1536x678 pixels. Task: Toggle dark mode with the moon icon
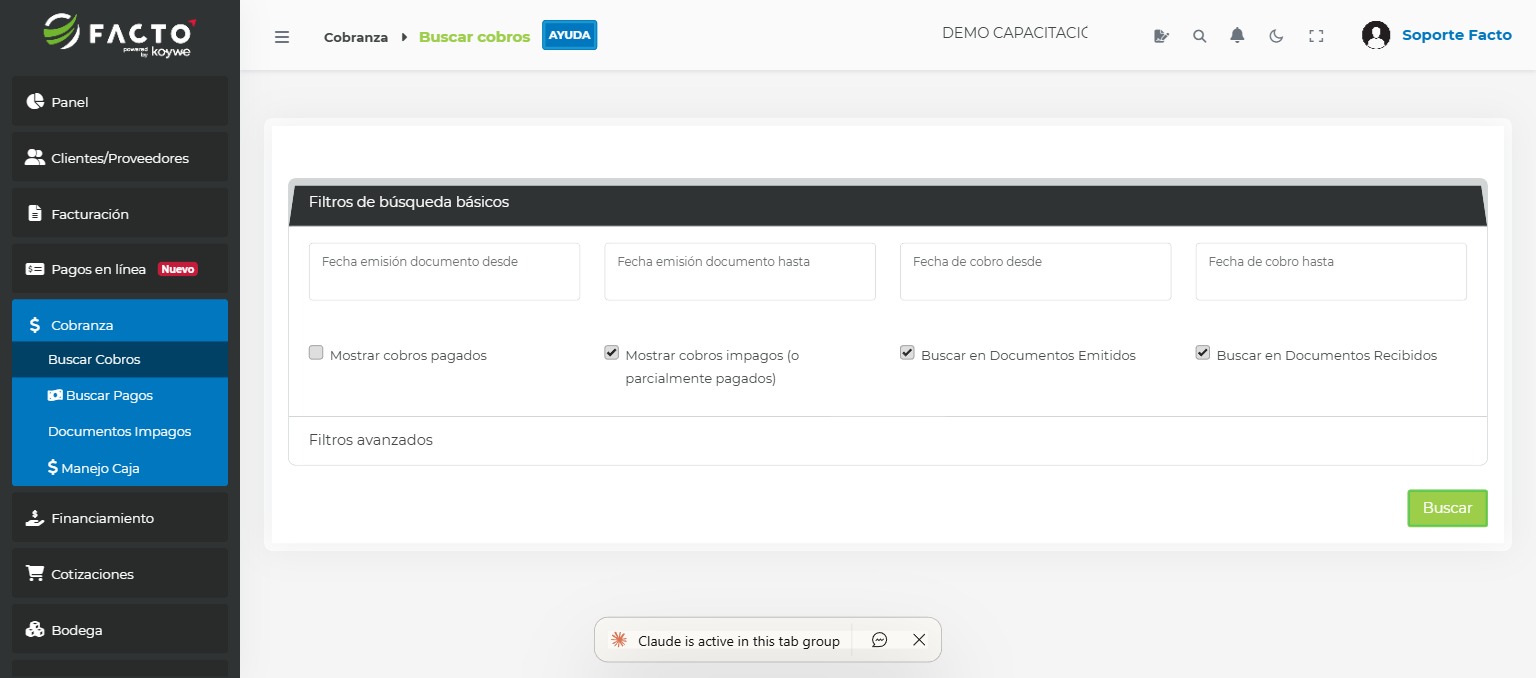tap(1276, 35)
